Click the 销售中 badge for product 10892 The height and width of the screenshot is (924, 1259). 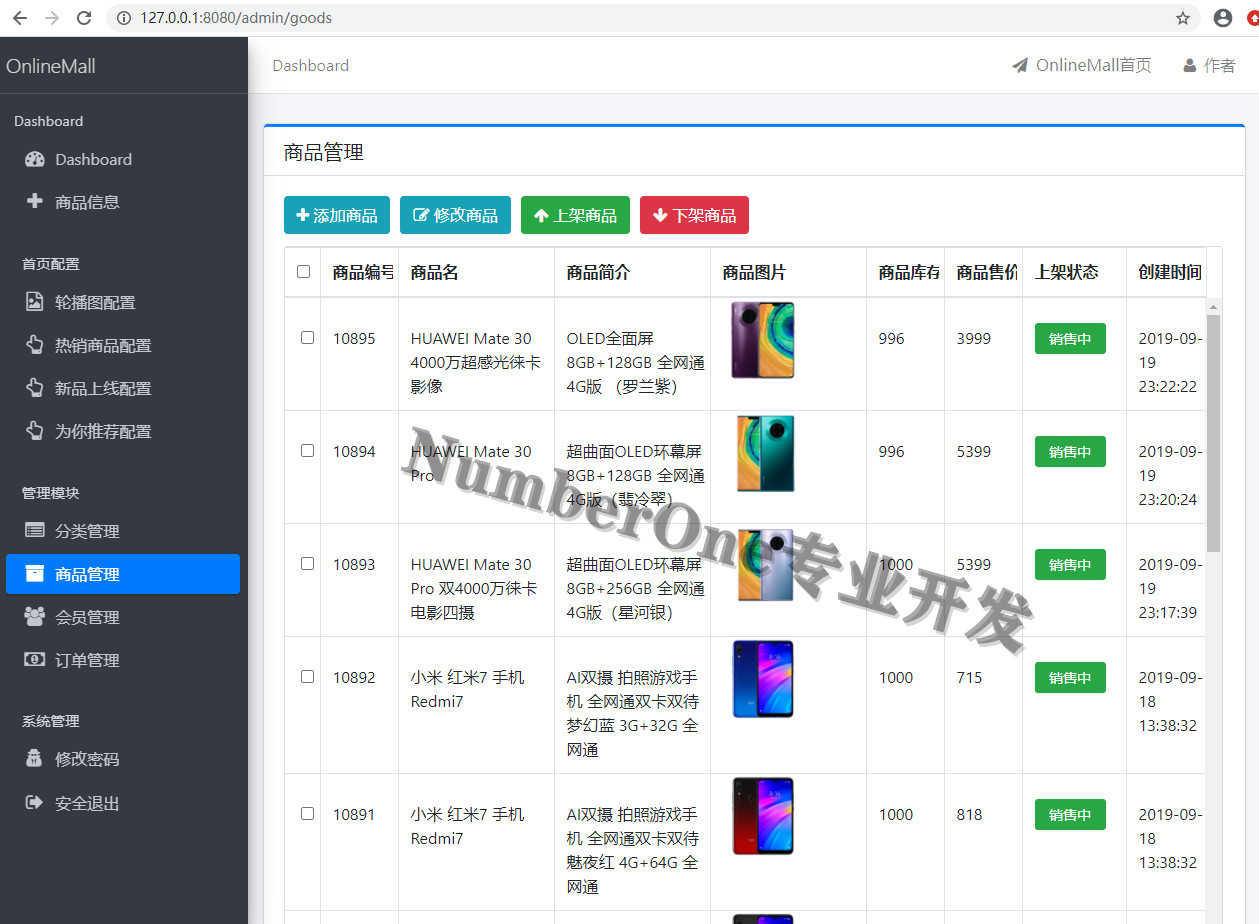click(1070, 678)
